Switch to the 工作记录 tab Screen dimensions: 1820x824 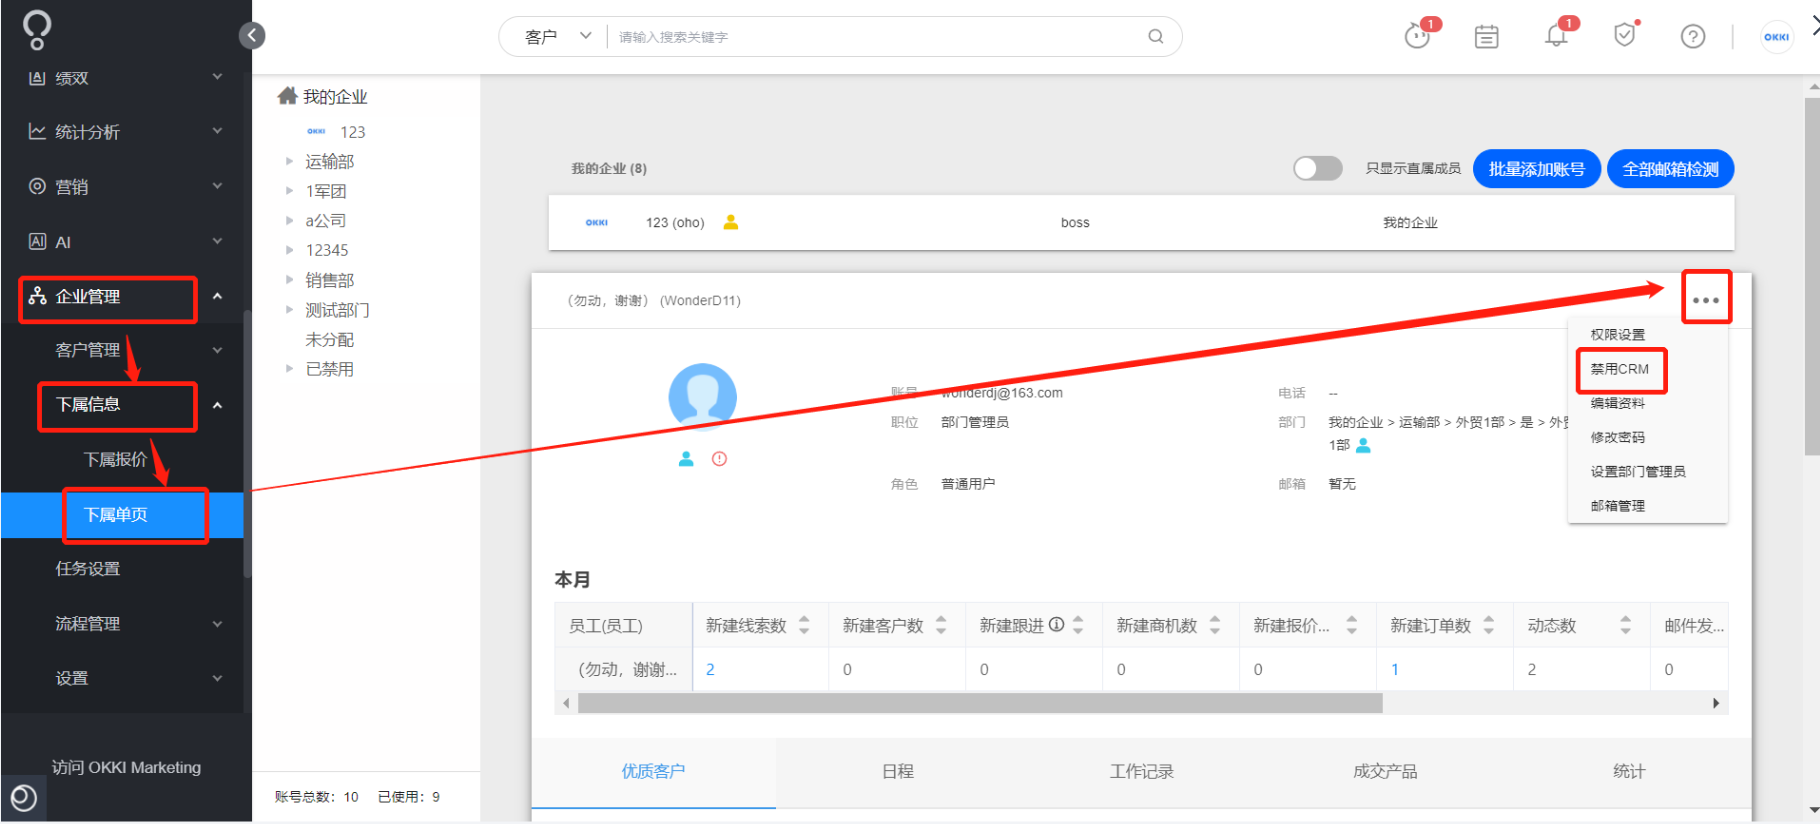pos(1142,772)
